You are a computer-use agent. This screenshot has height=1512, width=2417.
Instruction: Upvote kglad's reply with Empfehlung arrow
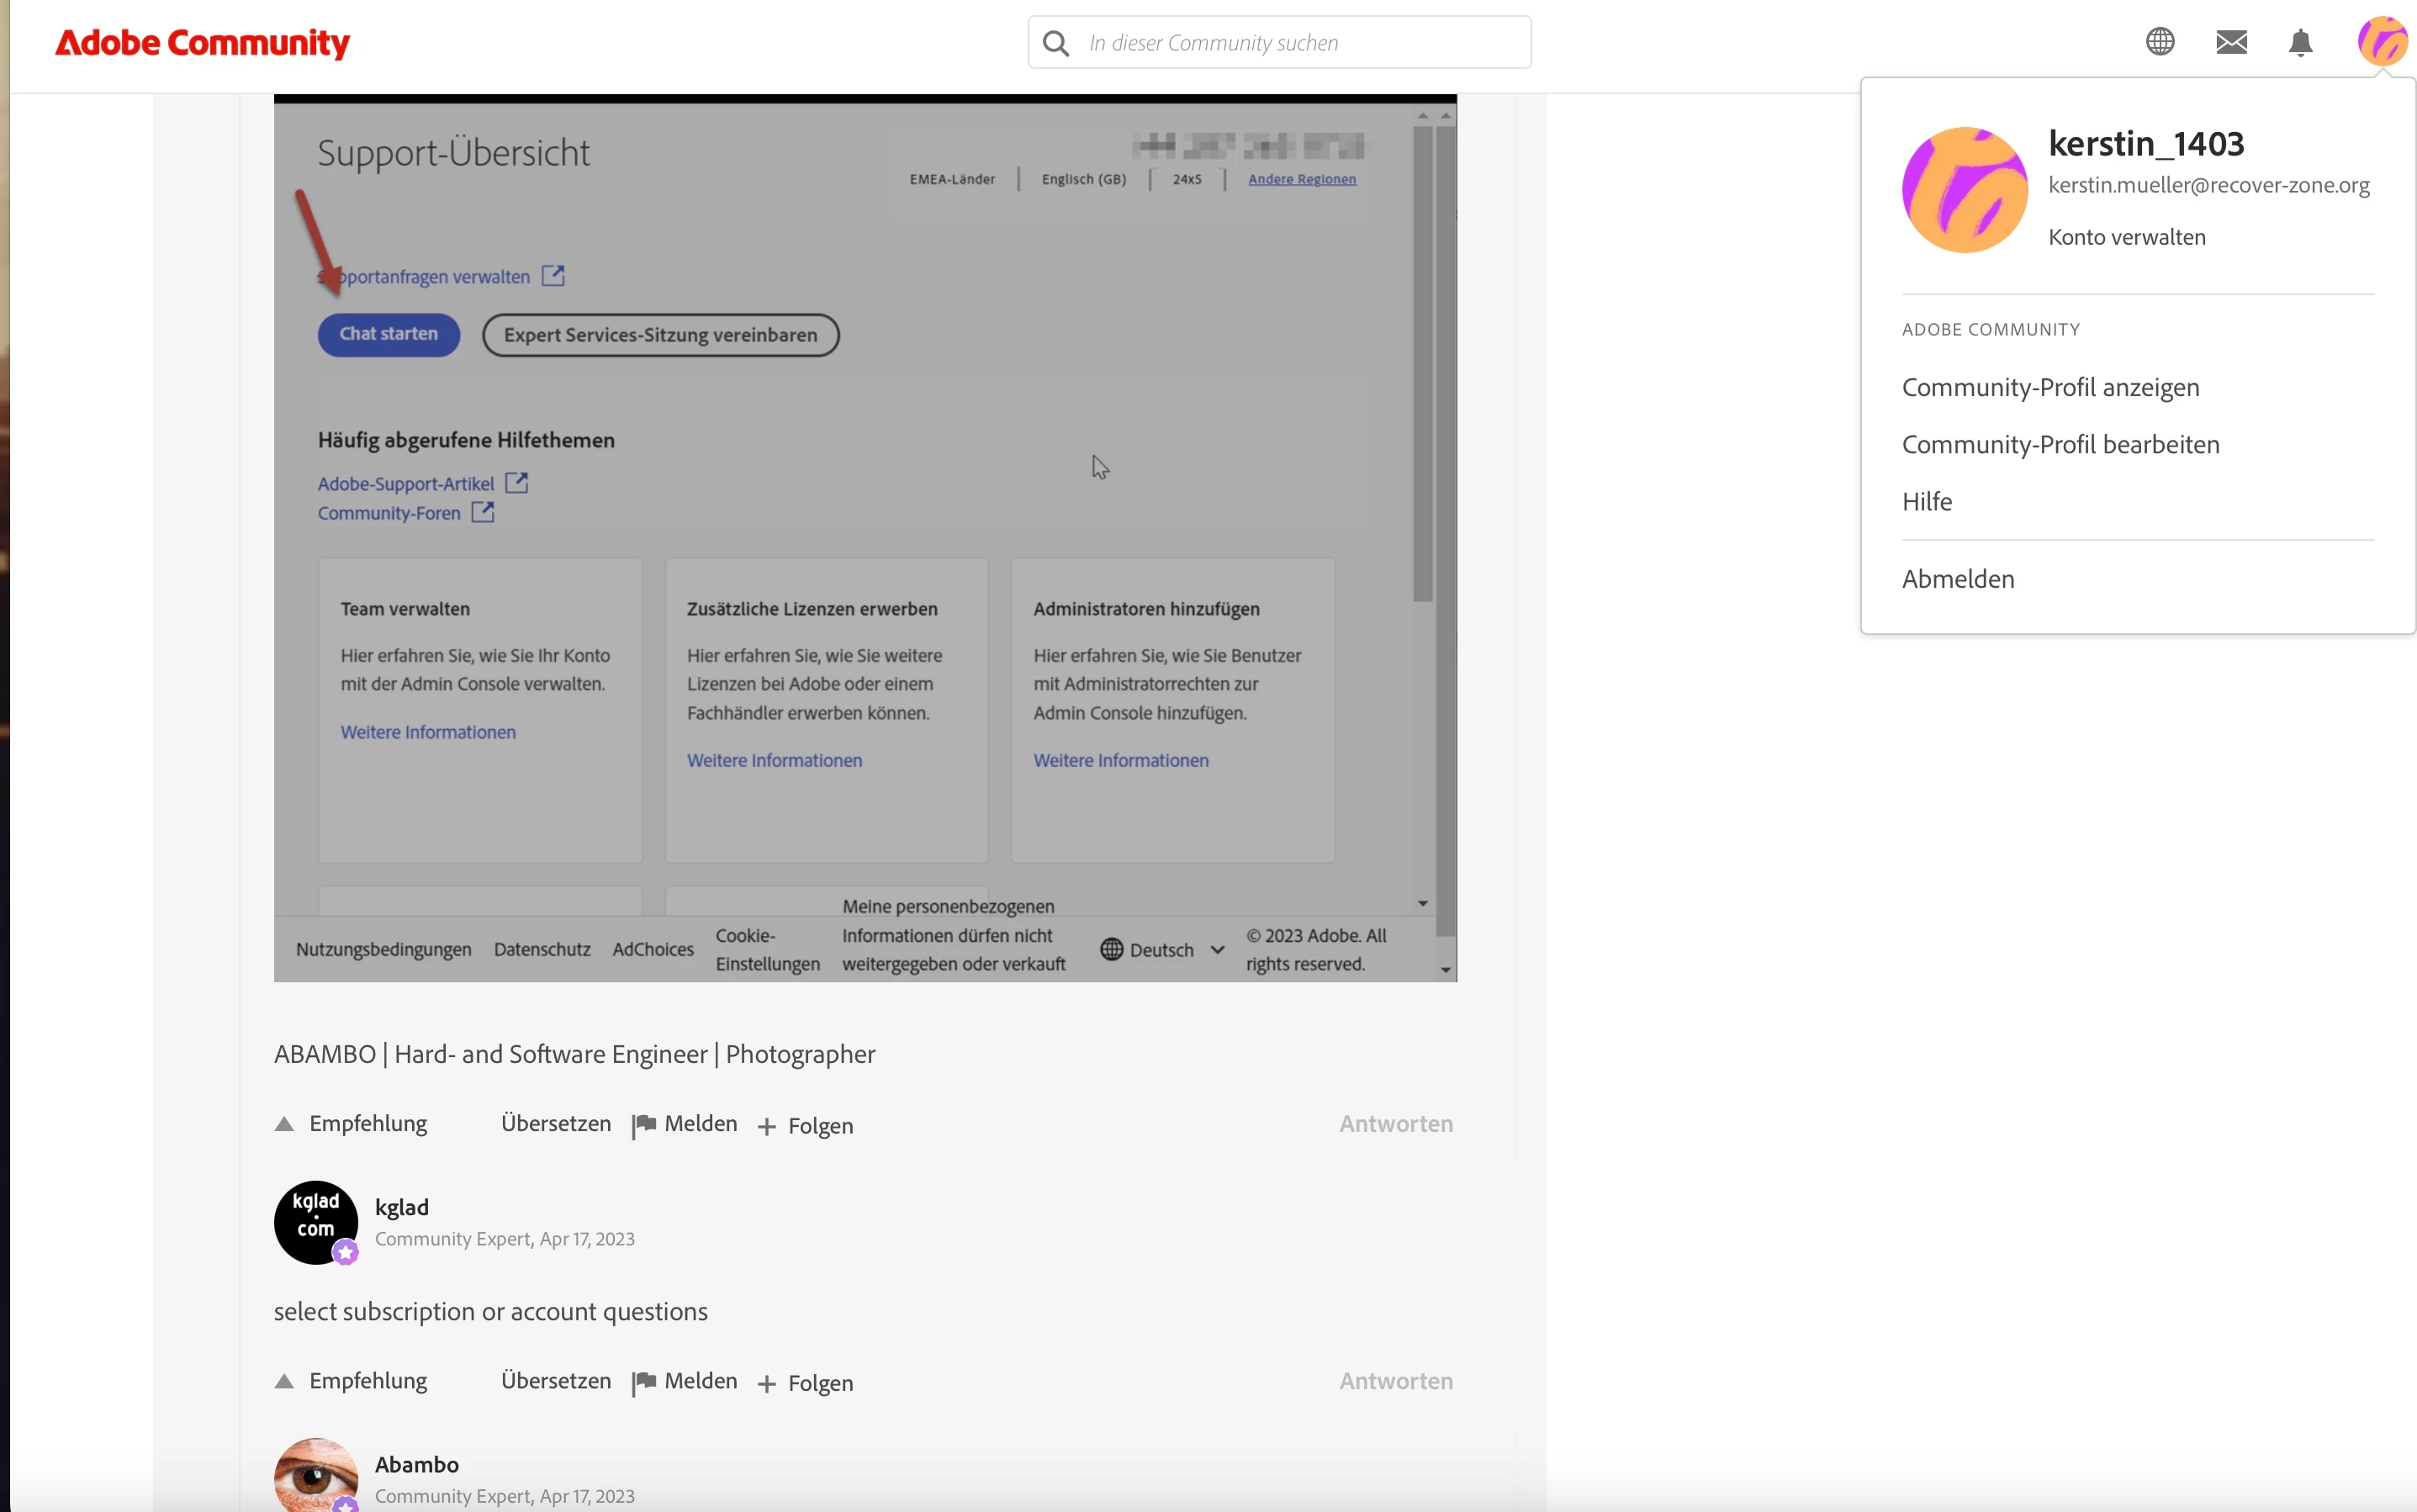285,1381
